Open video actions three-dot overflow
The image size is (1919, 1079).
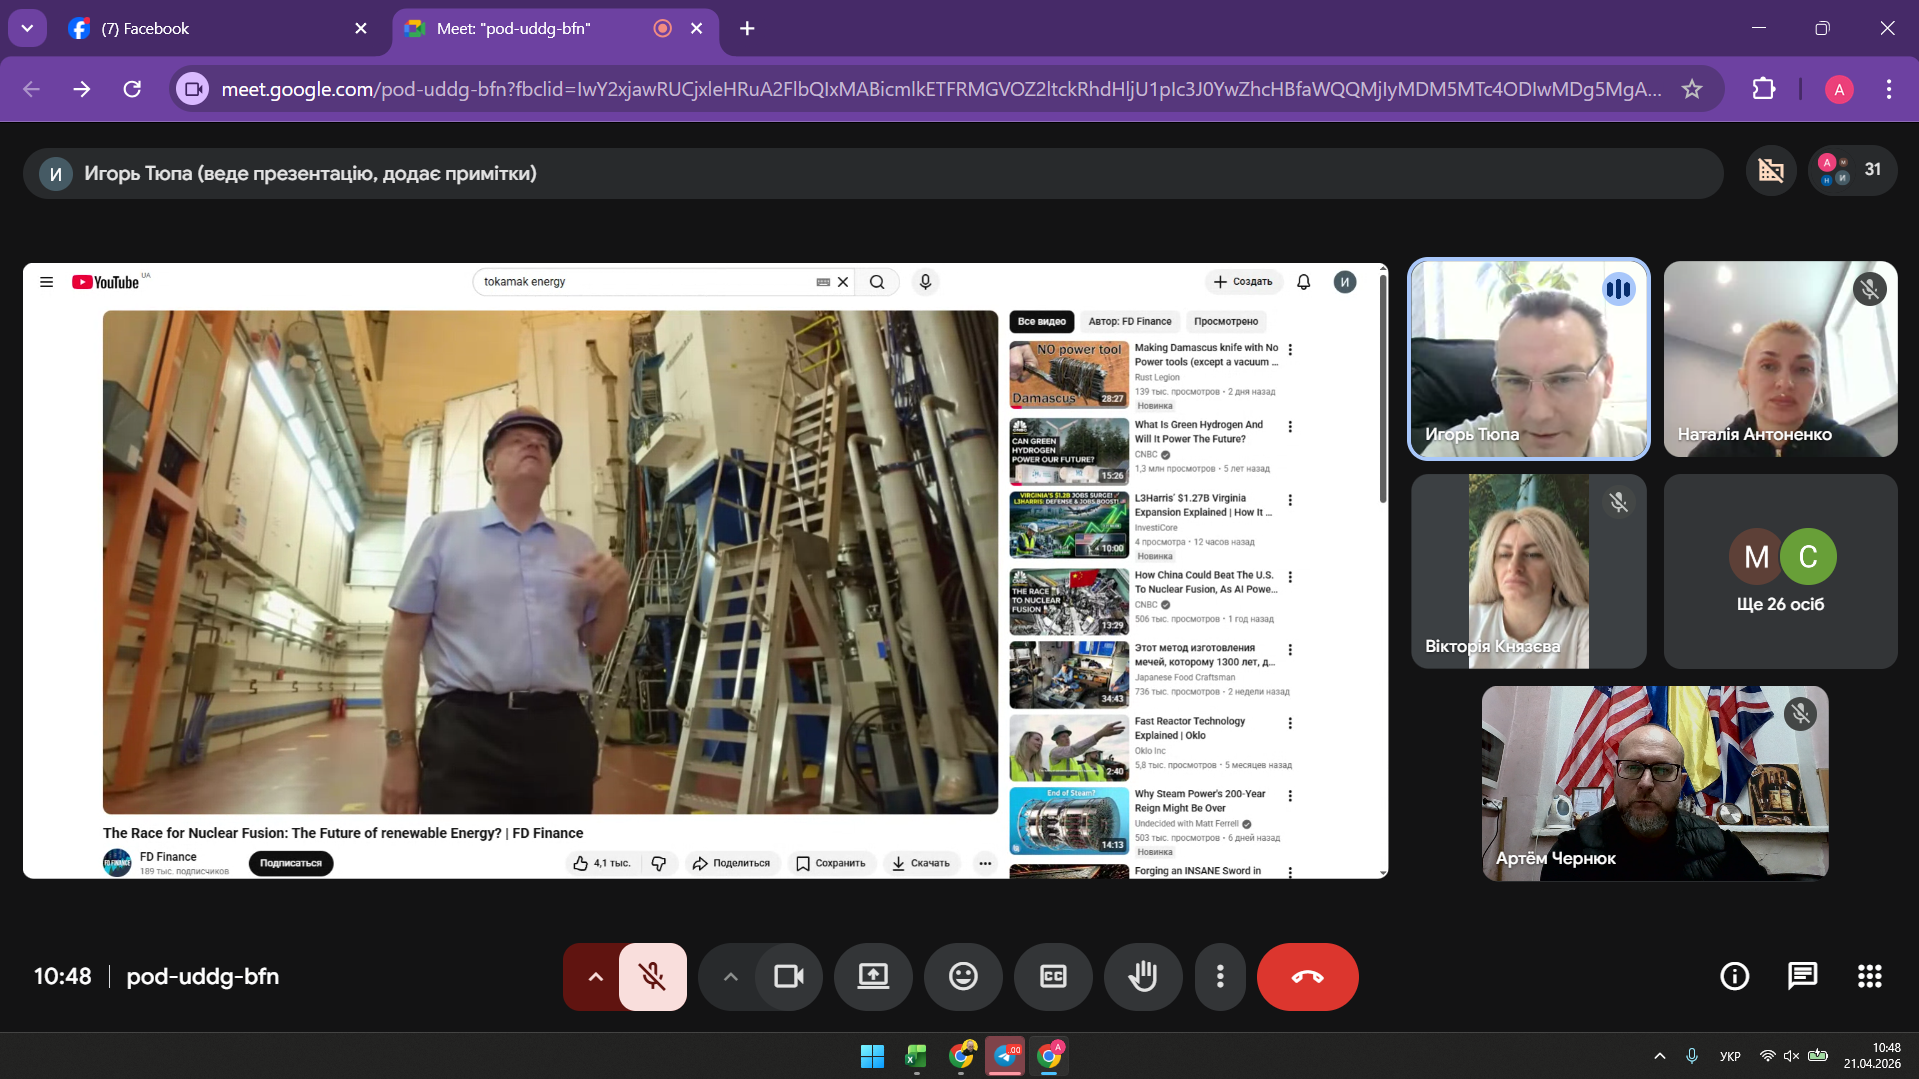[985, 863]
